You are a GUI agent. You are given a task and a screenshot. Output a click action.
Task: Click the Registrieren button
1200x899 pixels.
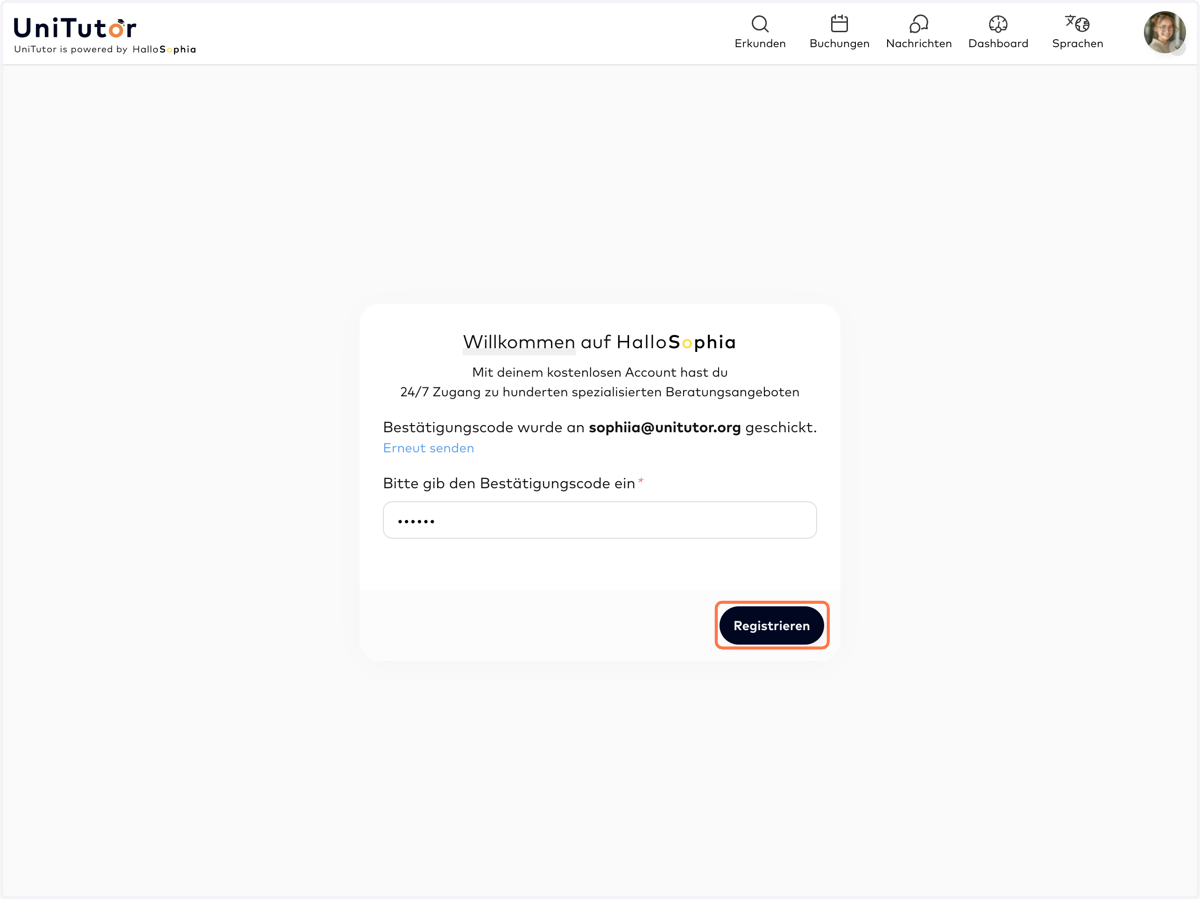point(772,626)
